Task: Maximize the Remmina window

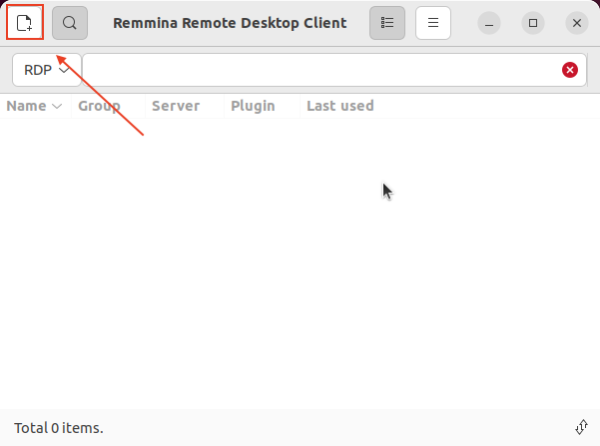Action: point(533,23)
